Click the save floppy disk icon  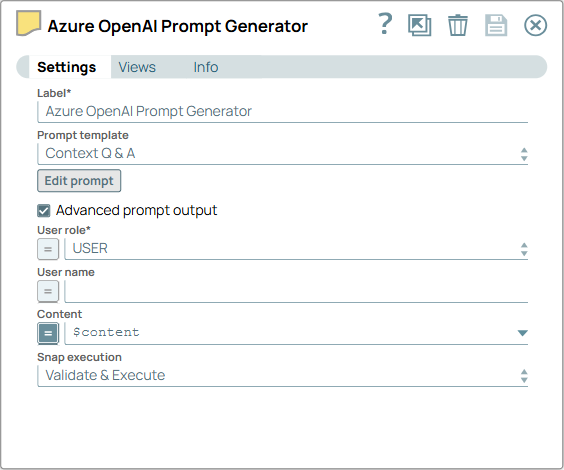(496, 25)
